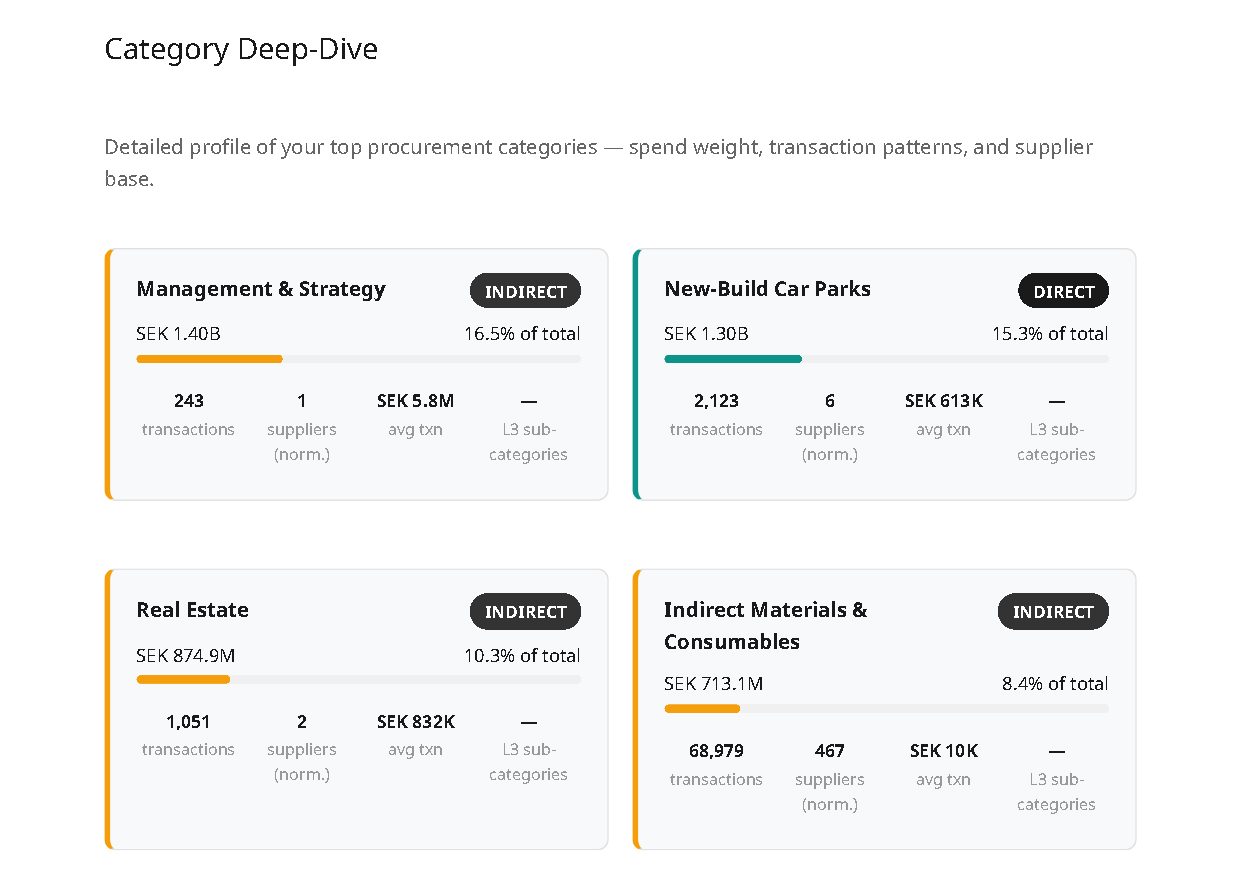Viewport: 1242px width, 894px height.
Task: Select the SEK 874.9M spend value
Action: point(186,656)
